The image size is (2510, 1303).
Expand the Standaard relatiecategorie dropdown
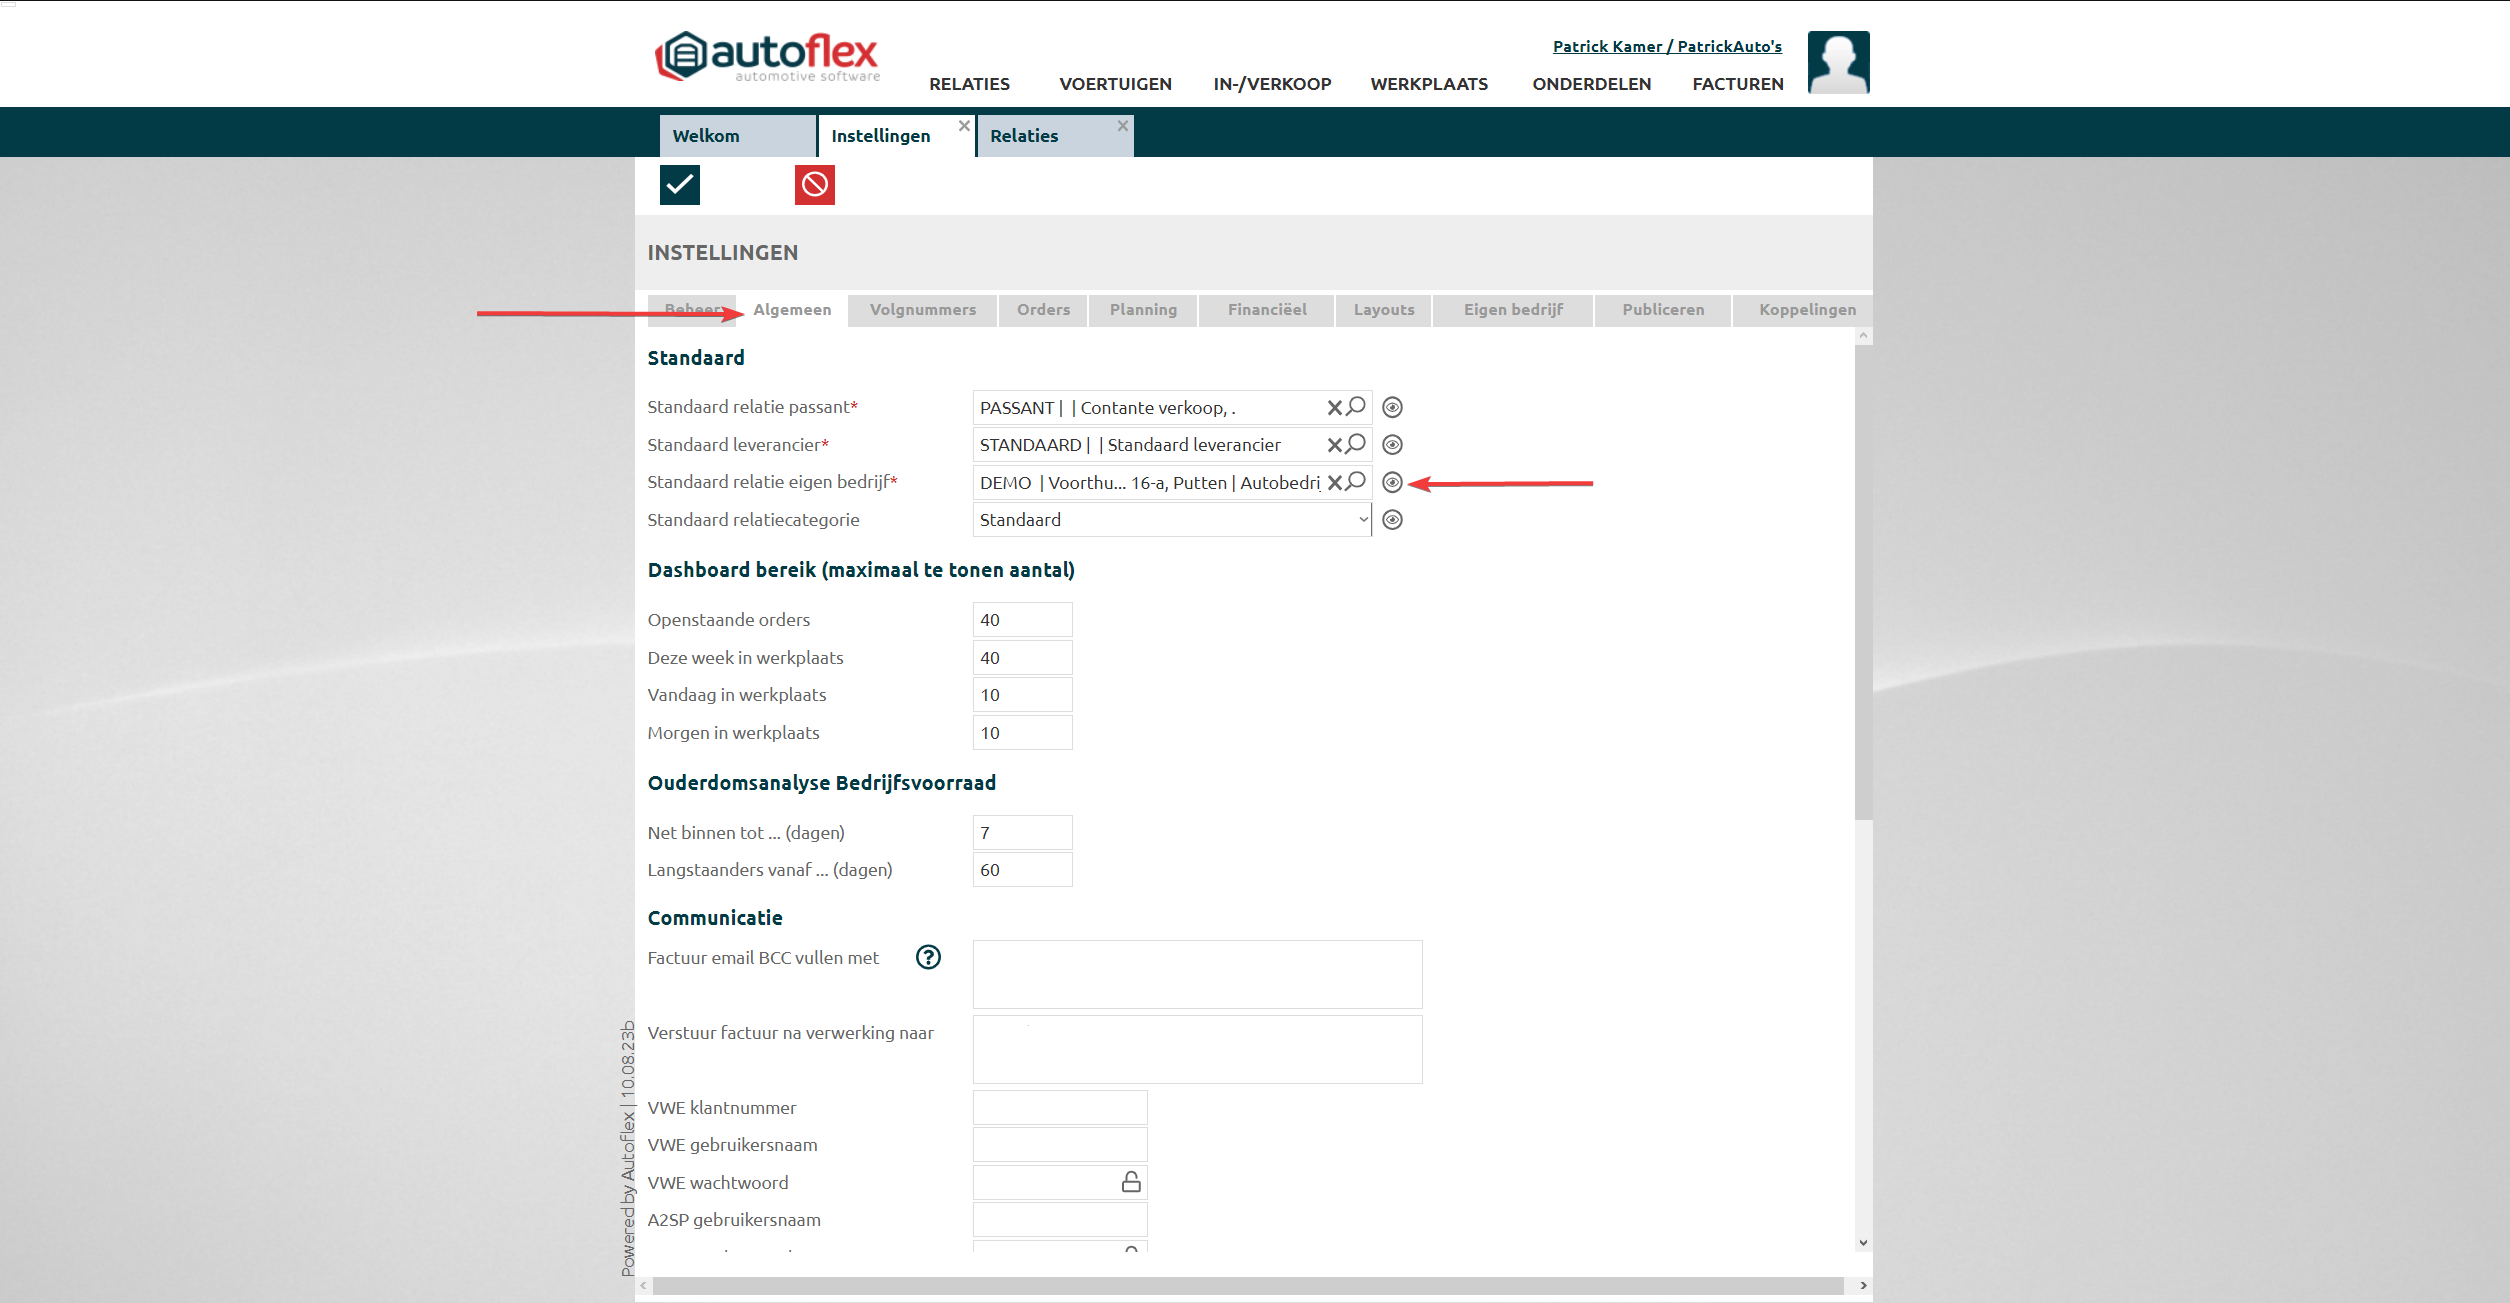[1362, 520]
